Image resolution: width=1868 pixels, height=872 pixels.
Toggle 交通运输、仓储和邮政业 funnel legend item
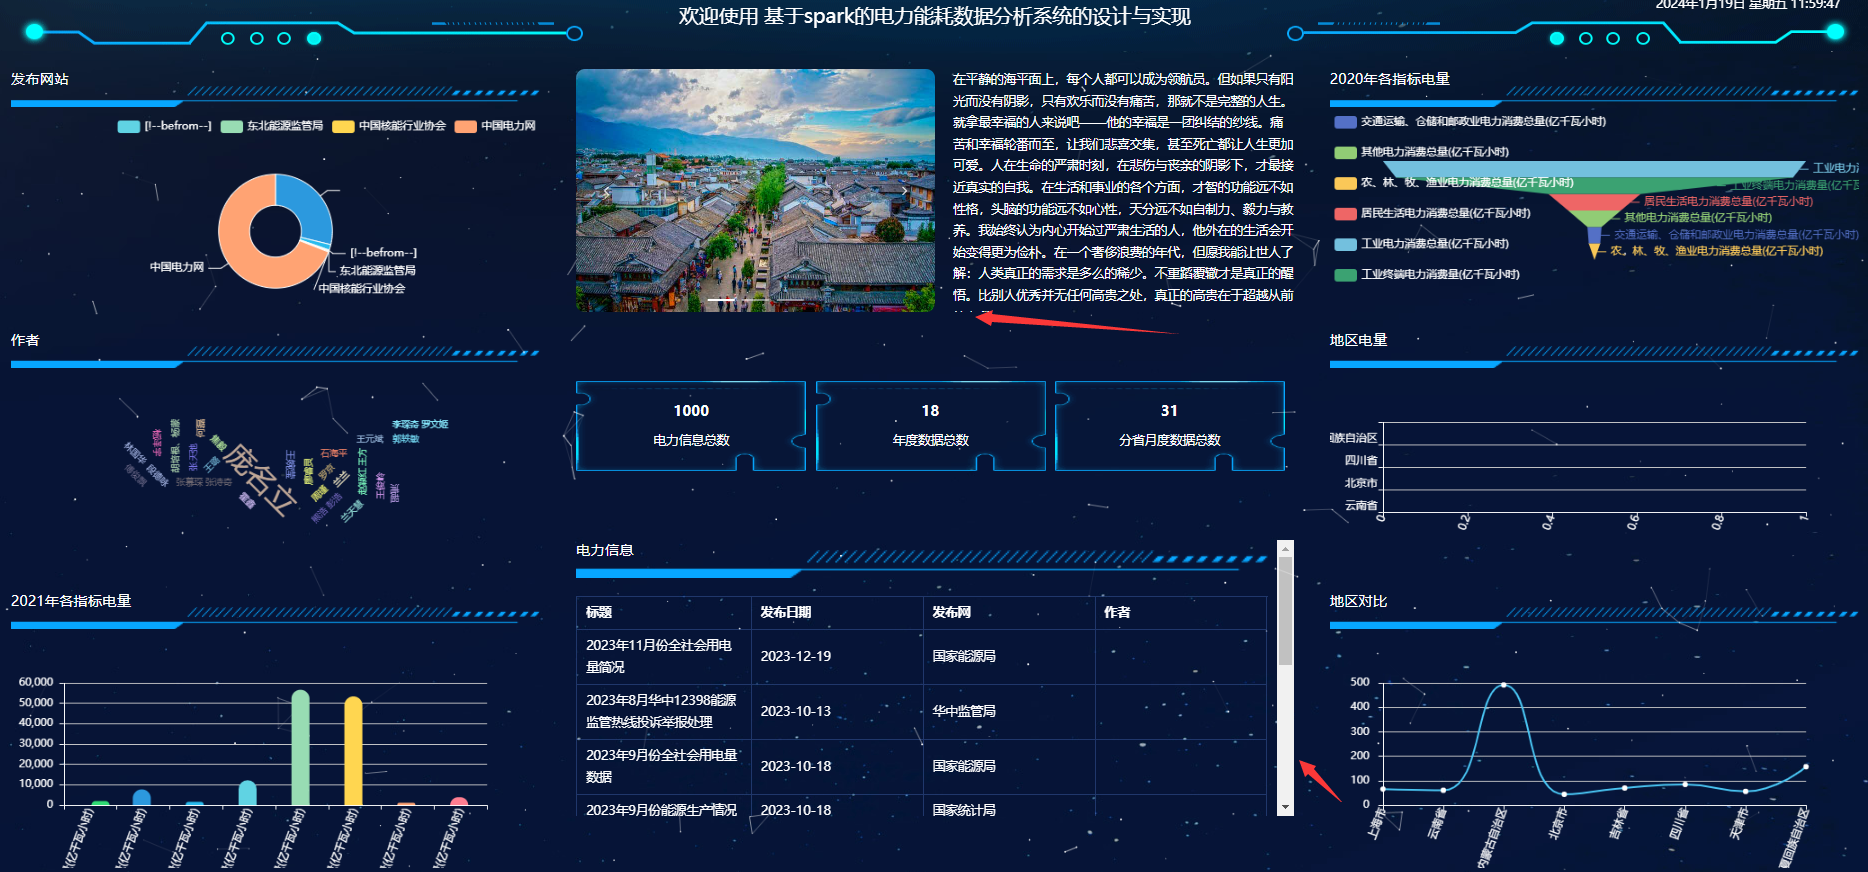1470,122
